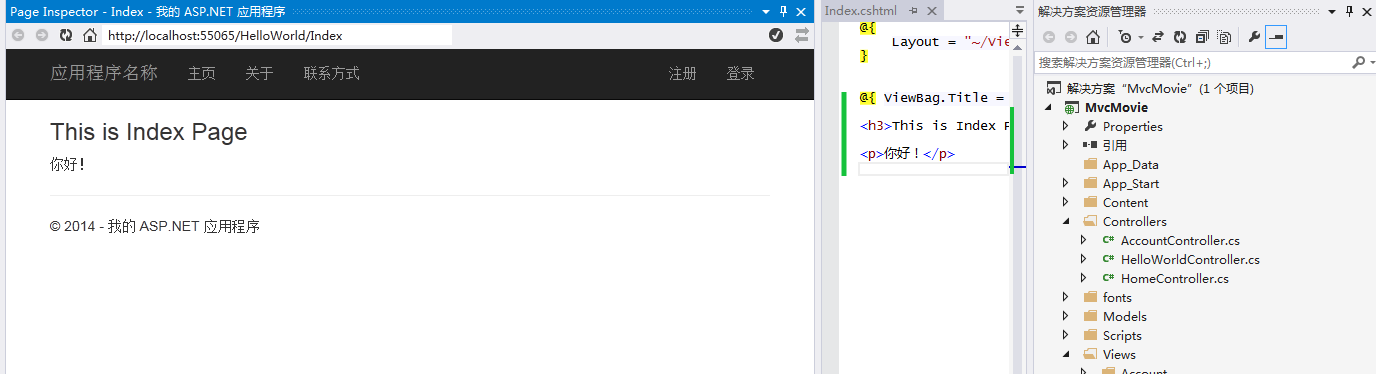Image resolution: width=1376 pixels, height=374 pixels.
Task: Expand the App_Start folder
Action: coord(1066,183)
